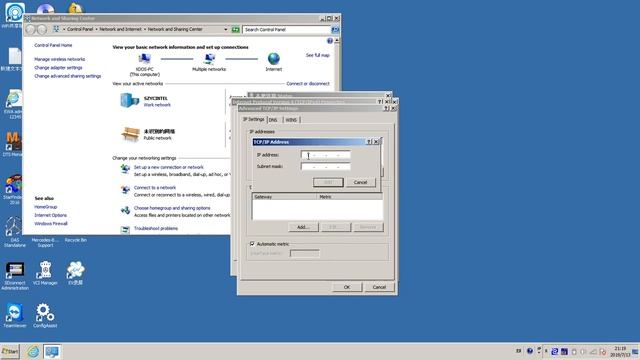Click OK in Advanced TCP/IP Settings
Image resolution: width=640 pixels, height=360 pixels.
coord(347,287)
